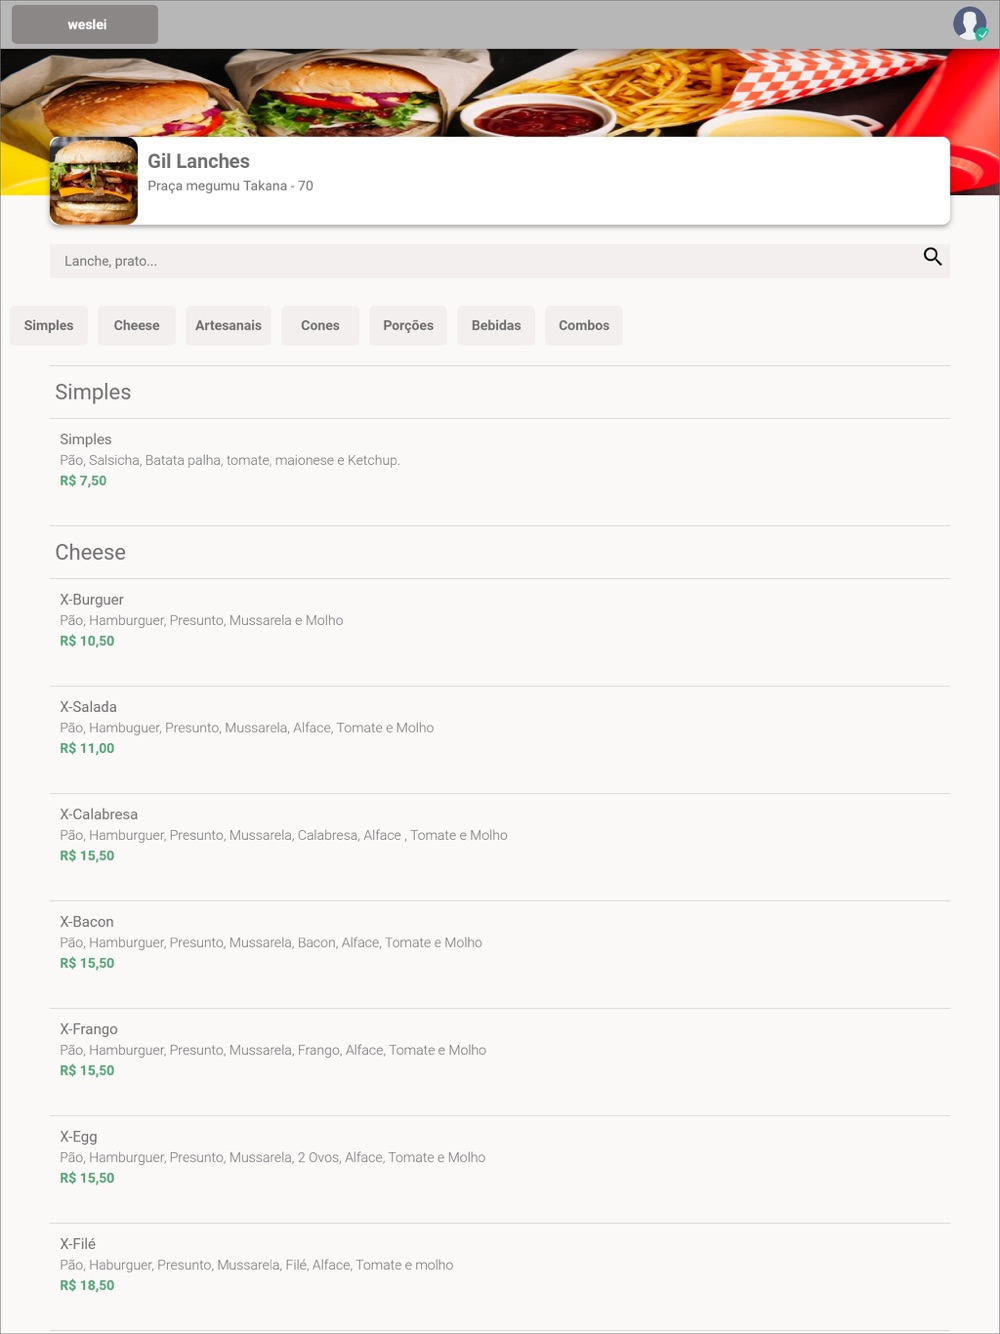Jump to the Combos category
Screen dimensions: 1000x1334
[584, 326]
